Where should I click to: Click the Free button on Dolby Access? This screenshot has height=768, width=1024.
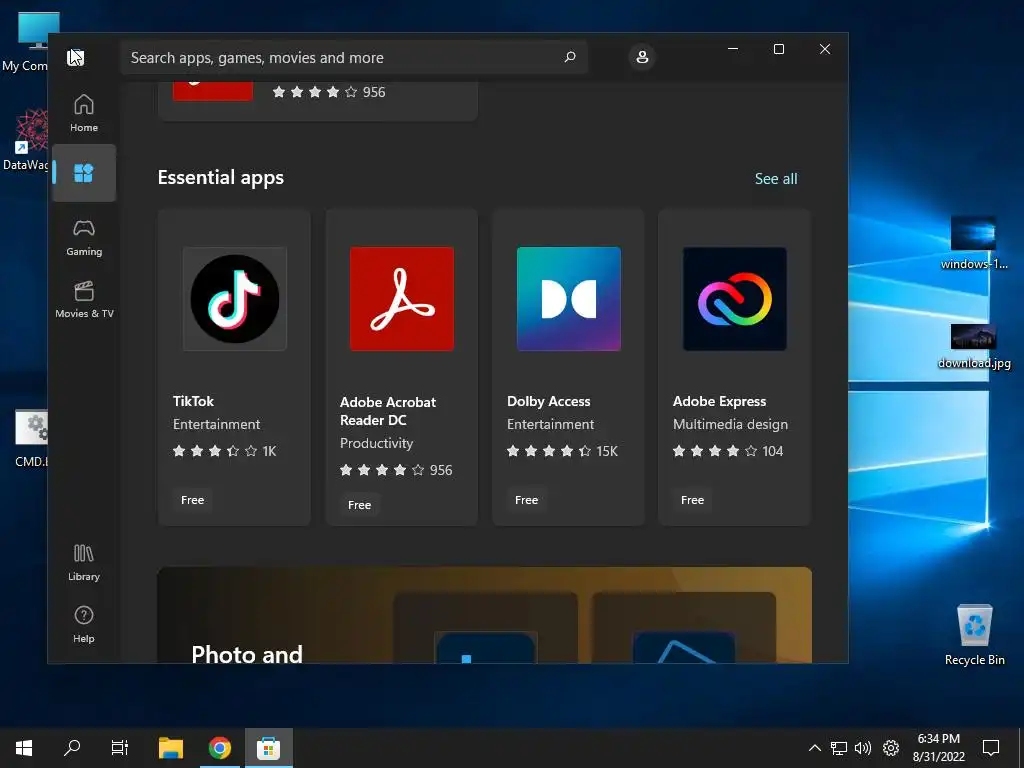coord(526,500)
